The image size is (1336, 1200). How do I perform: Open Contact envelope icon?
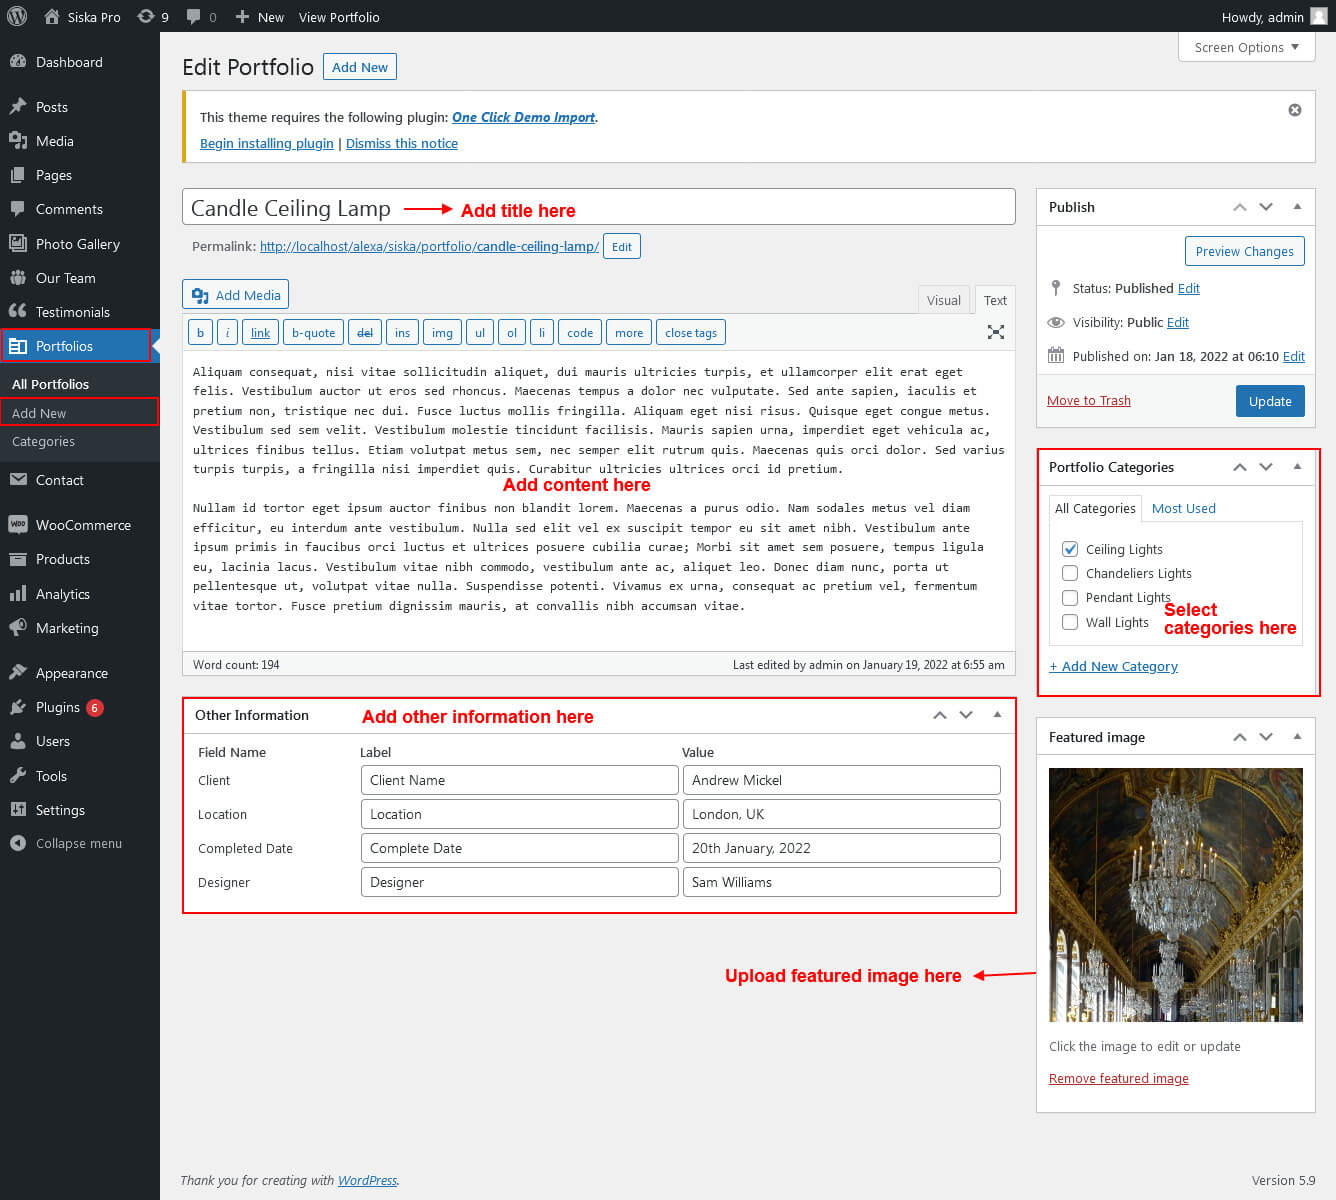click(18, 479)
